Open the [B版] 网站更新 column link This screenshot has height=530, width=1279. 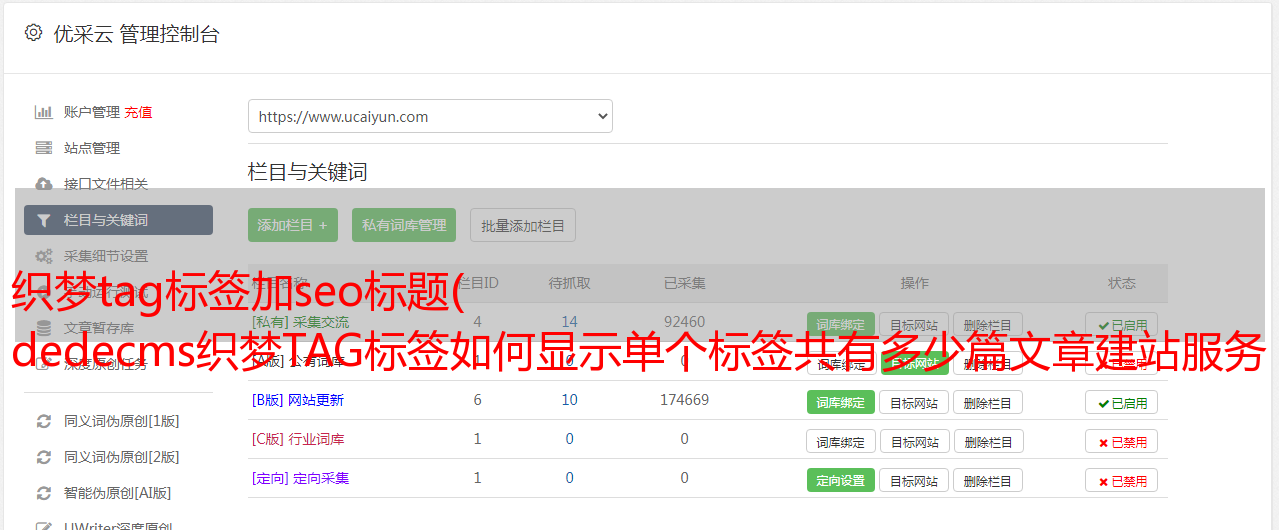(298, 400)
